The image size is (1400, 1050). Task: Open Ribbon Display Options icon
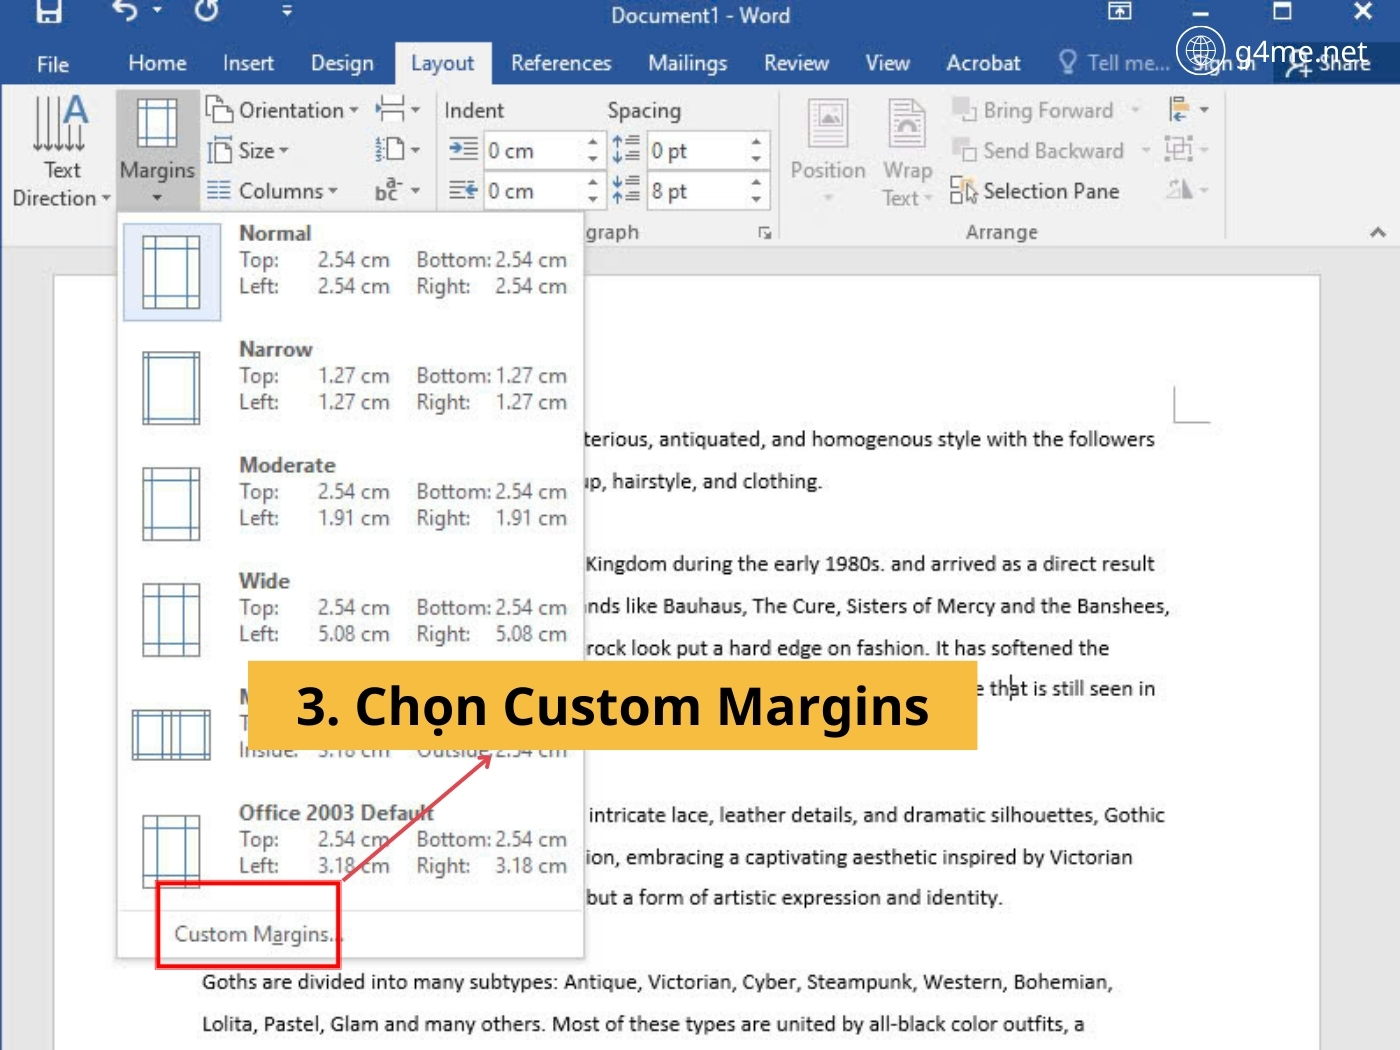pyautogui.click(x=1119, y=11)
